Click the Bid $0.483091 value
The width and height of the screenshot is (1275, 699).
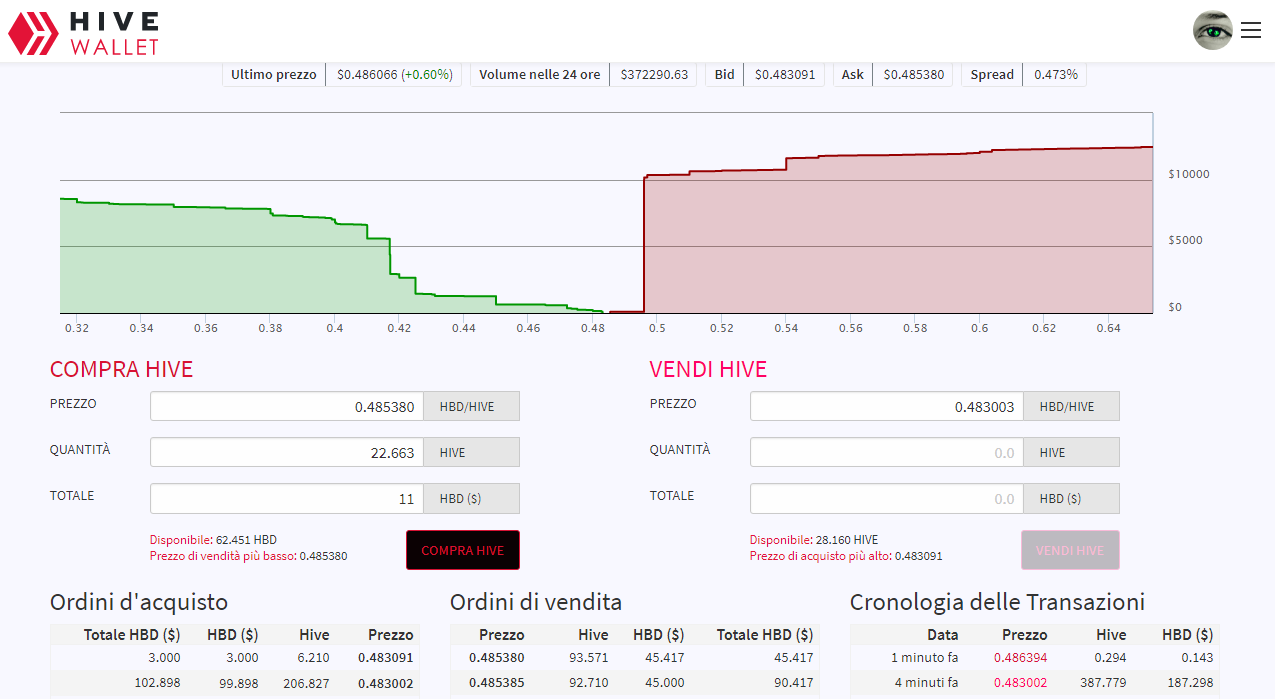tap(784, 75)
